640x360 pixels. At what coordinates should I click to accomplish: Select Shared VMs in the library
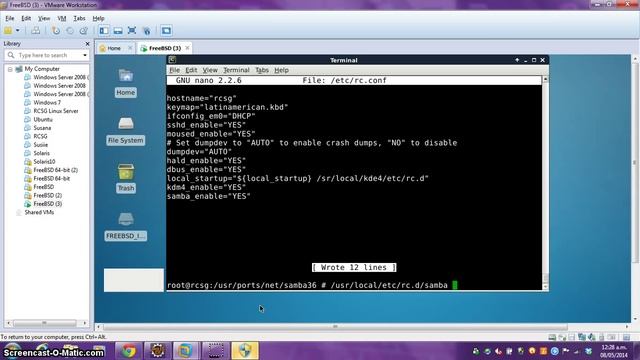pos(39,212)
